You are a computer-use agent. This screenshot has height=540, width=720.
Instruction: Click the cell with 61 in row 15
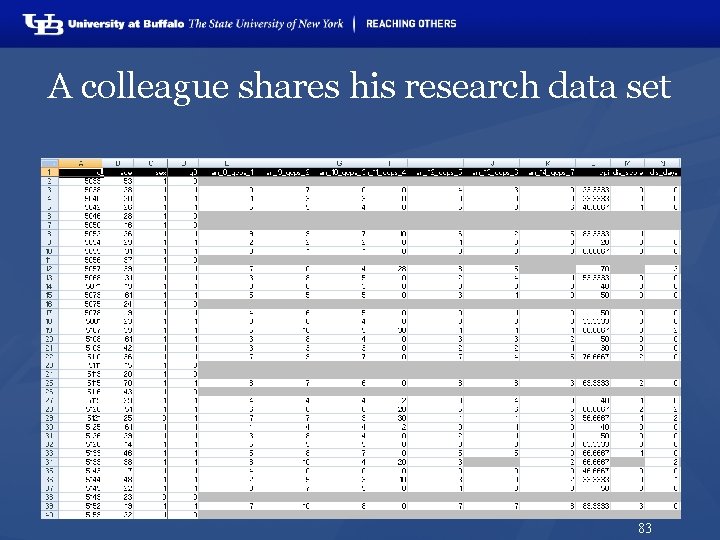118,295
